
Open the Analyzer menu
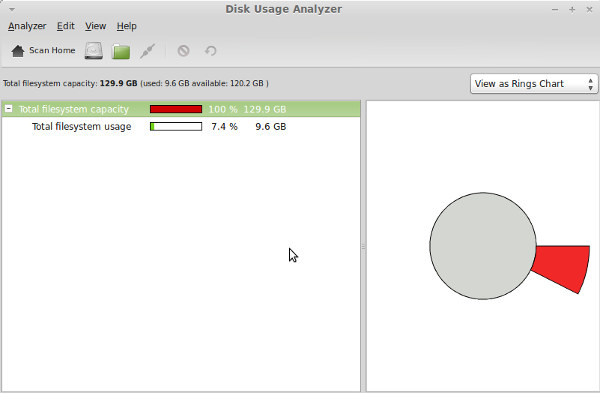pyautogui.click(x=27, y=26)
